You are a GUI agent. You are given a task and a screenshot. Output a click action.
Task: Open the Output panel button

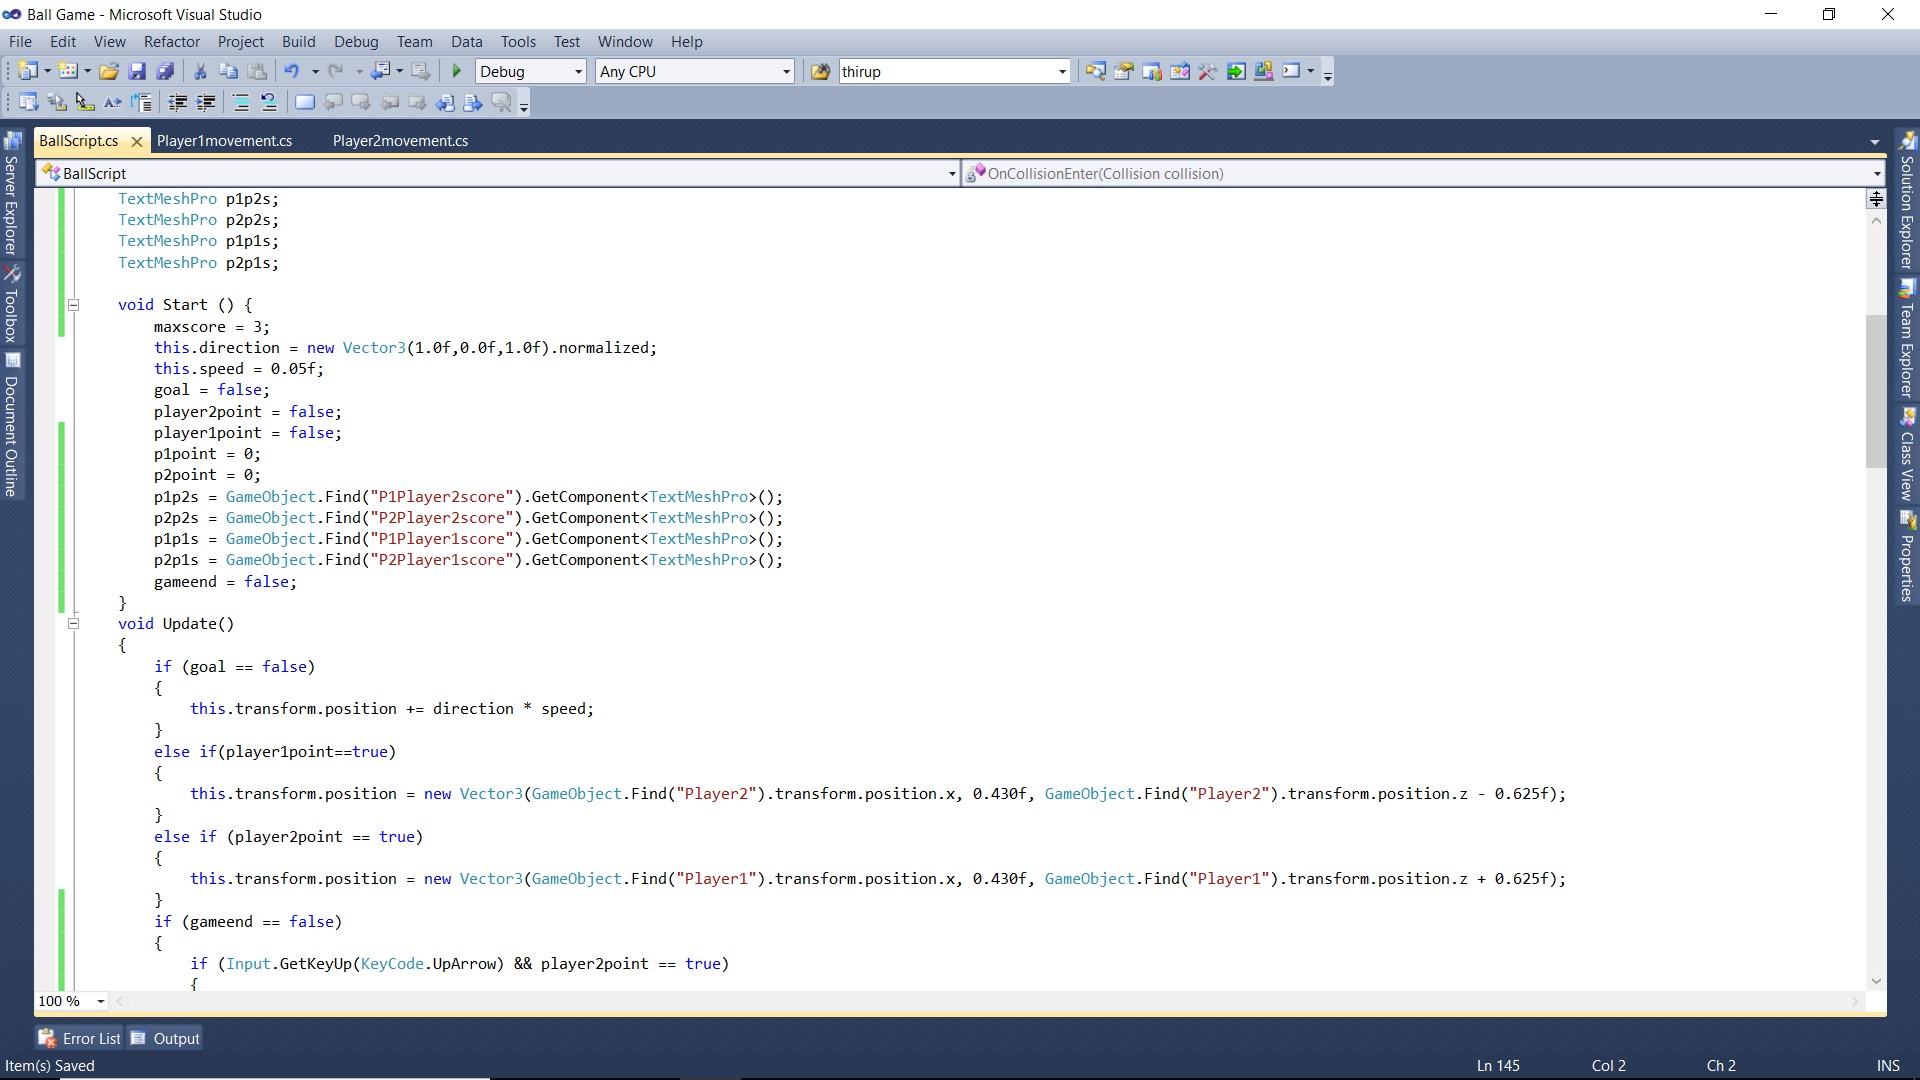(166, 1038)
